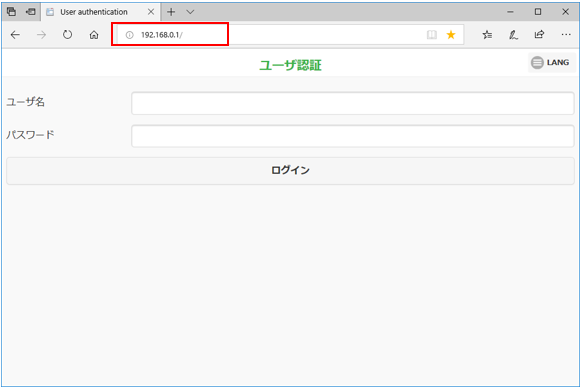The image size is (581, 389).
Task: Close the User authentication tab
Action: (151, 12)
